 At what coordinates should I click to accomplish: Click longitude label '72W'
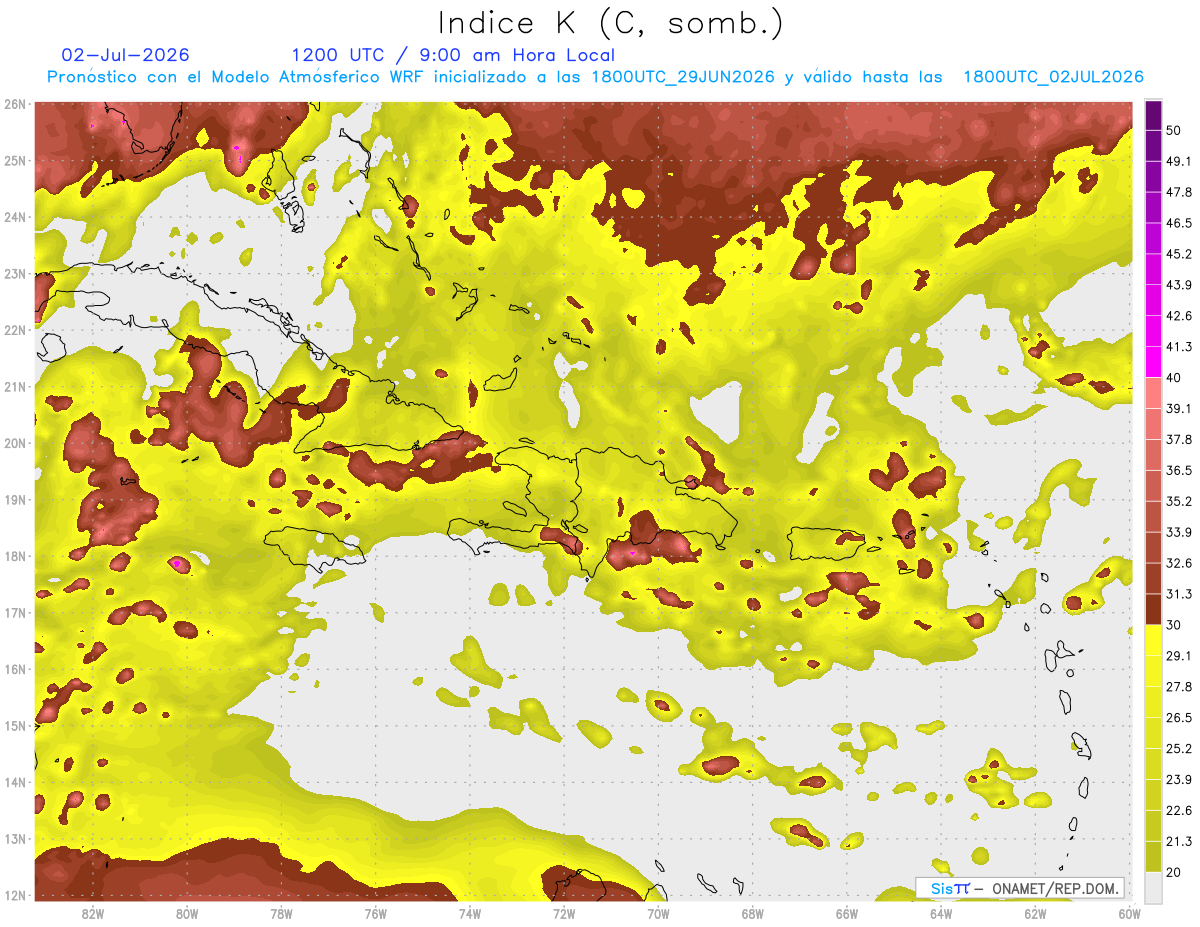tap(564, 914)
